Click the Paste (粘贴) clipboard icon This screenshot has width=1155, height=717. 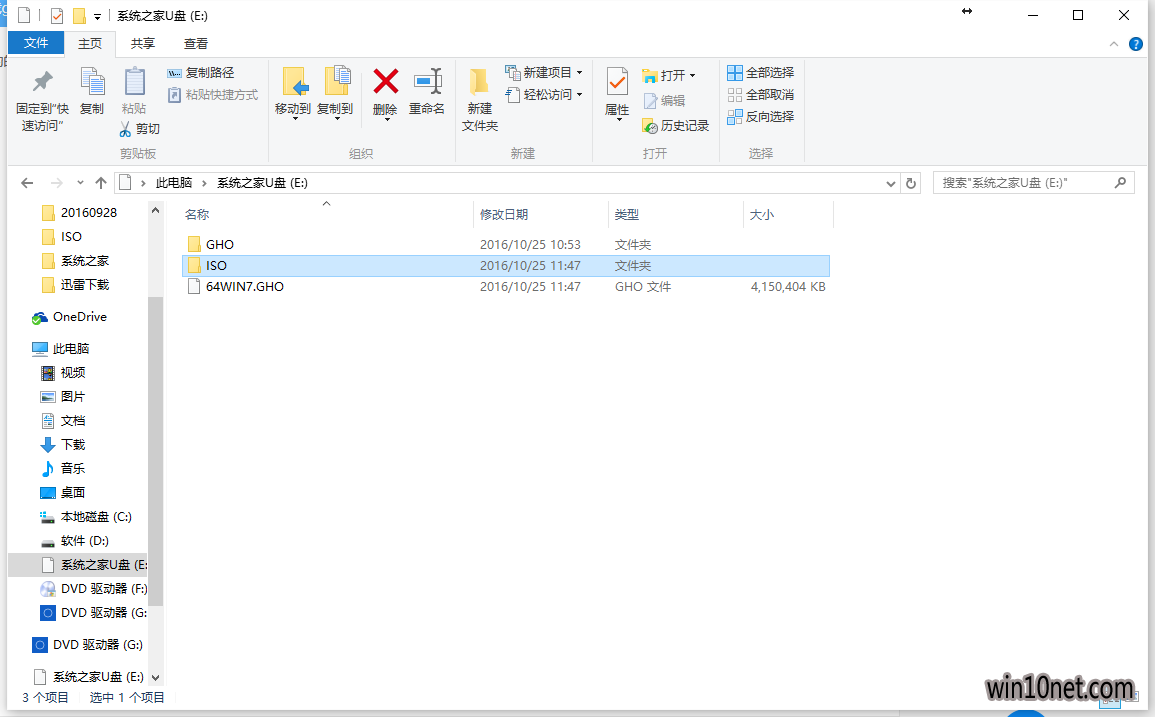click(x=134, y=83)
